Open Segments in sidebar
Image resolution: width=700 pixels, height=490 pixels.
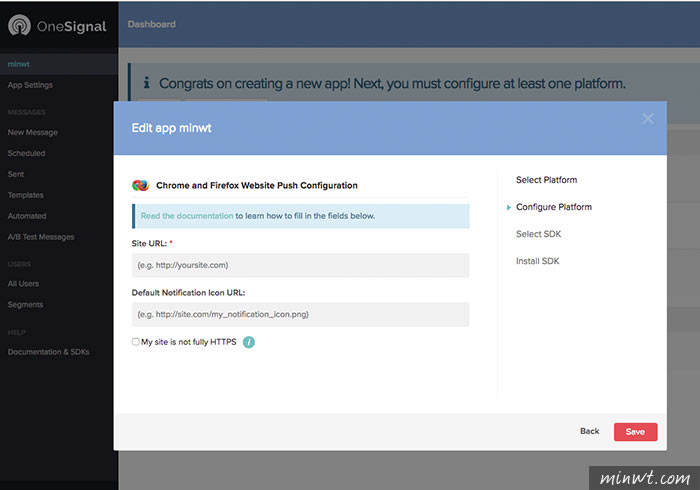25,305
